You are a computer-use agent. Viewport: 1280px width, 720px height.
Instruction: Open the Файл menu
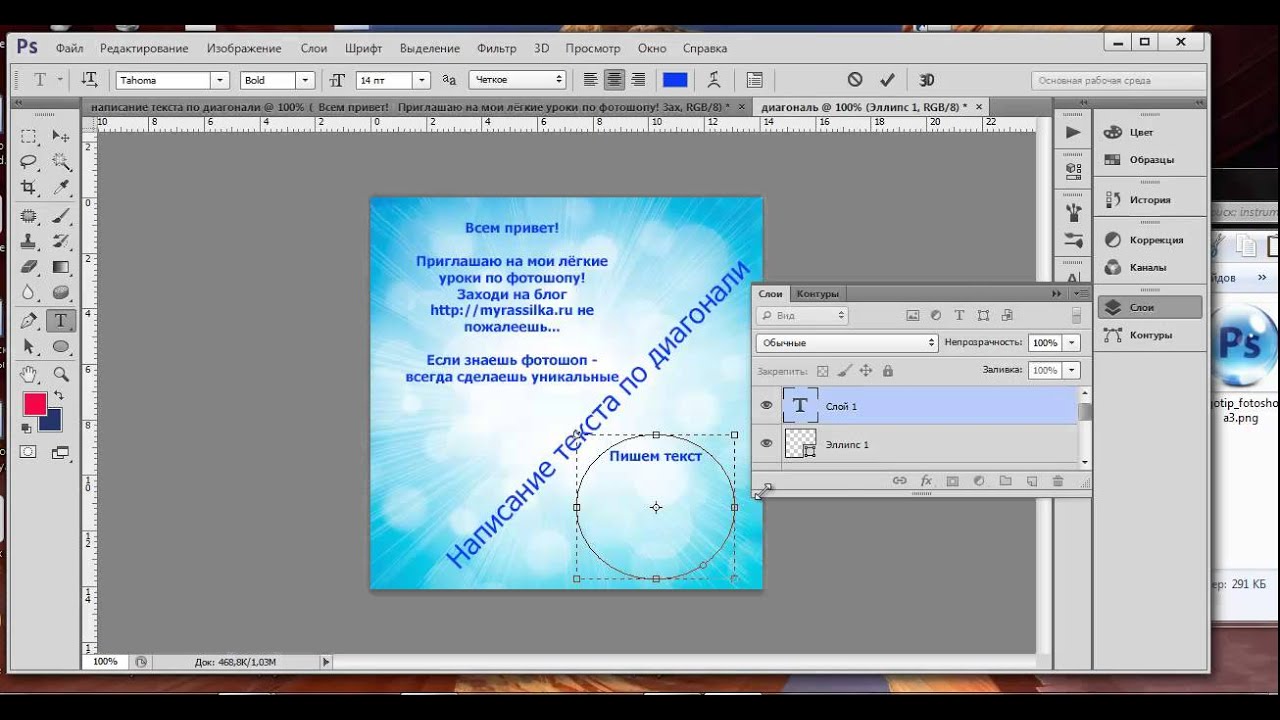[69, 48]
